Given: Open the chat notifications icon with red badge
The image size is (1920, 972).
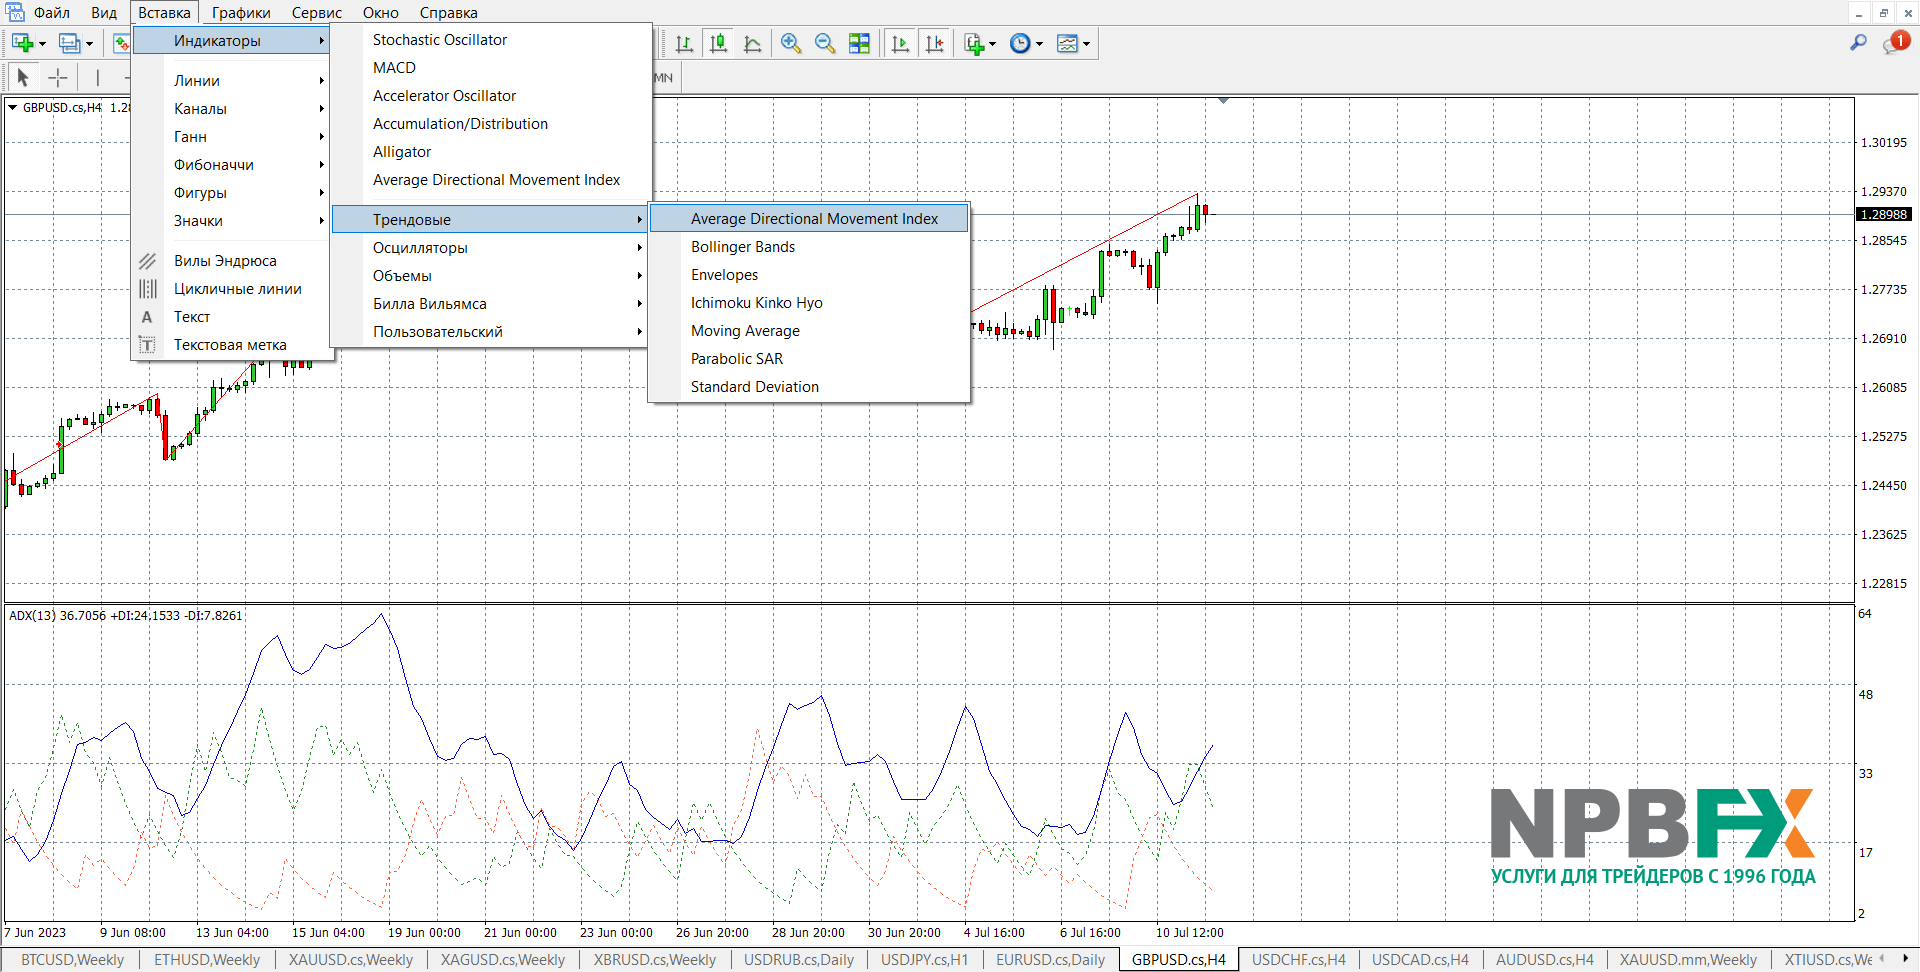Looking at the screenshot, I should 1895,43.
